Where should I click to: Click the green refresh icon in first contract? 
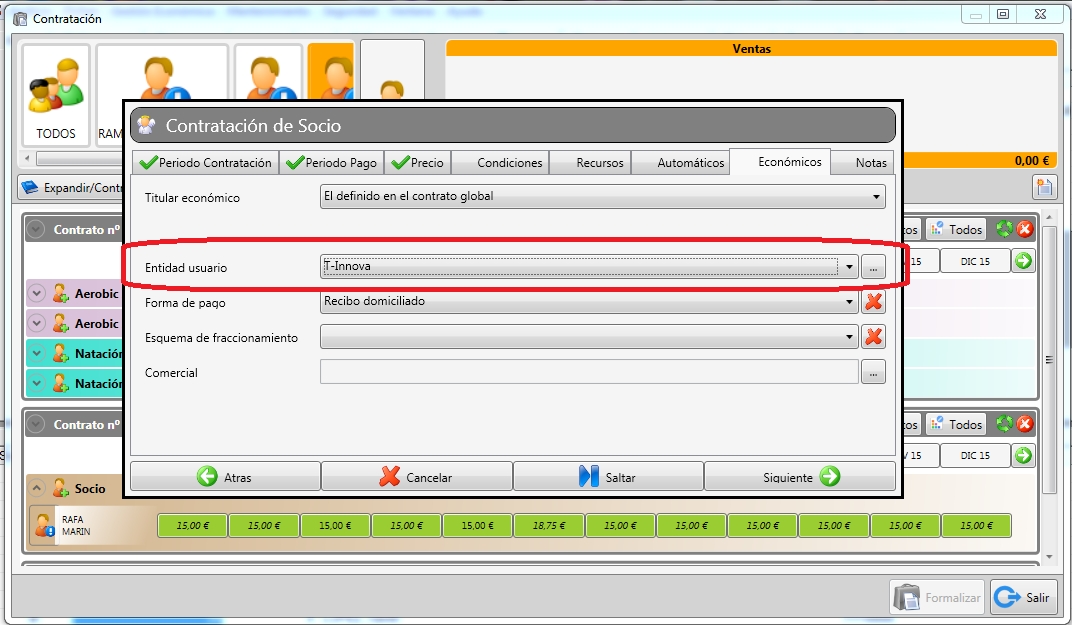click(x=1004, y=229)
